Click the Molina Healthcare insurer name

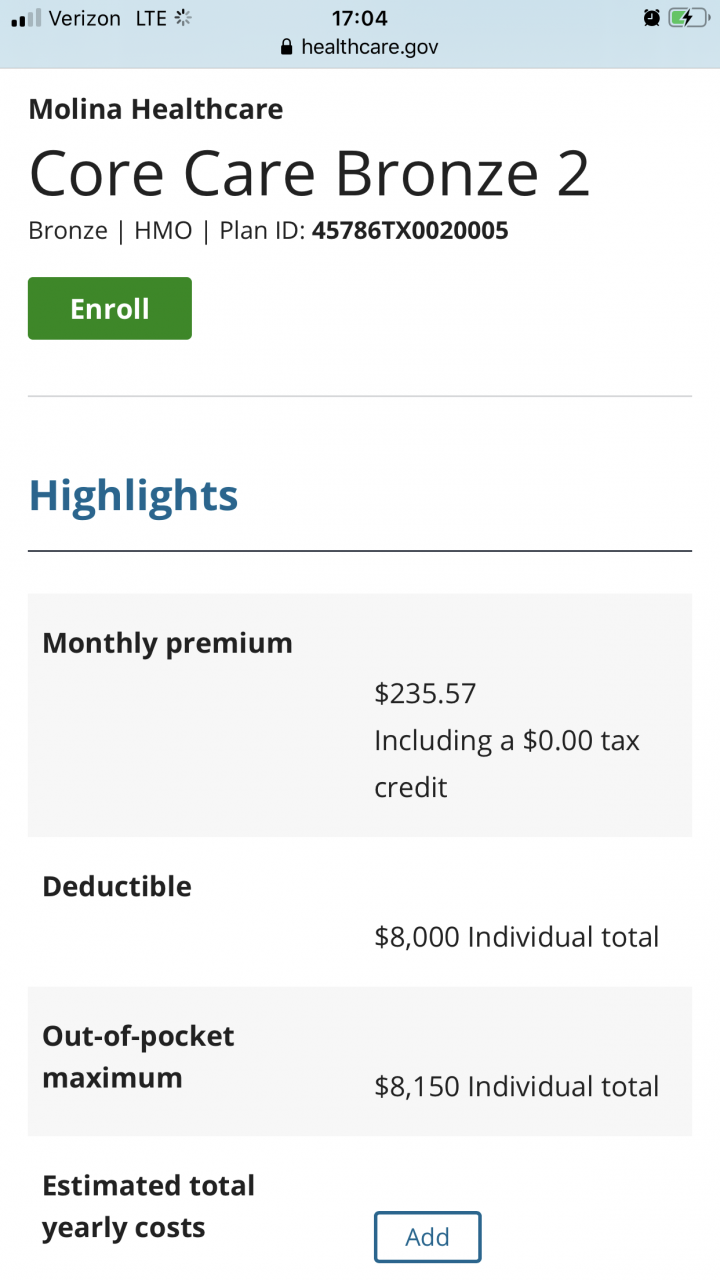[x=156, y=109]
